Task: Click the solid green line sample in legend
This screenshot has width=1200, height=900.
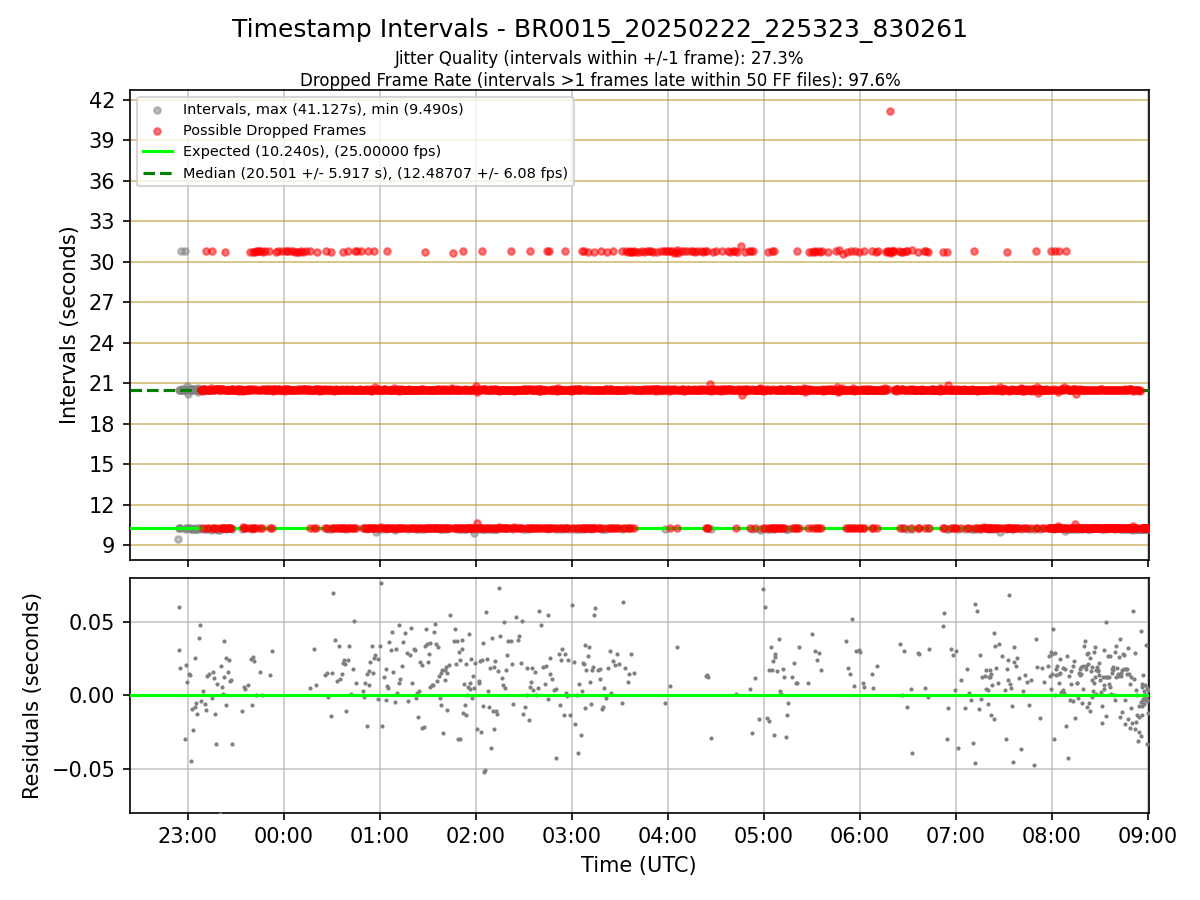Action: 157,152
